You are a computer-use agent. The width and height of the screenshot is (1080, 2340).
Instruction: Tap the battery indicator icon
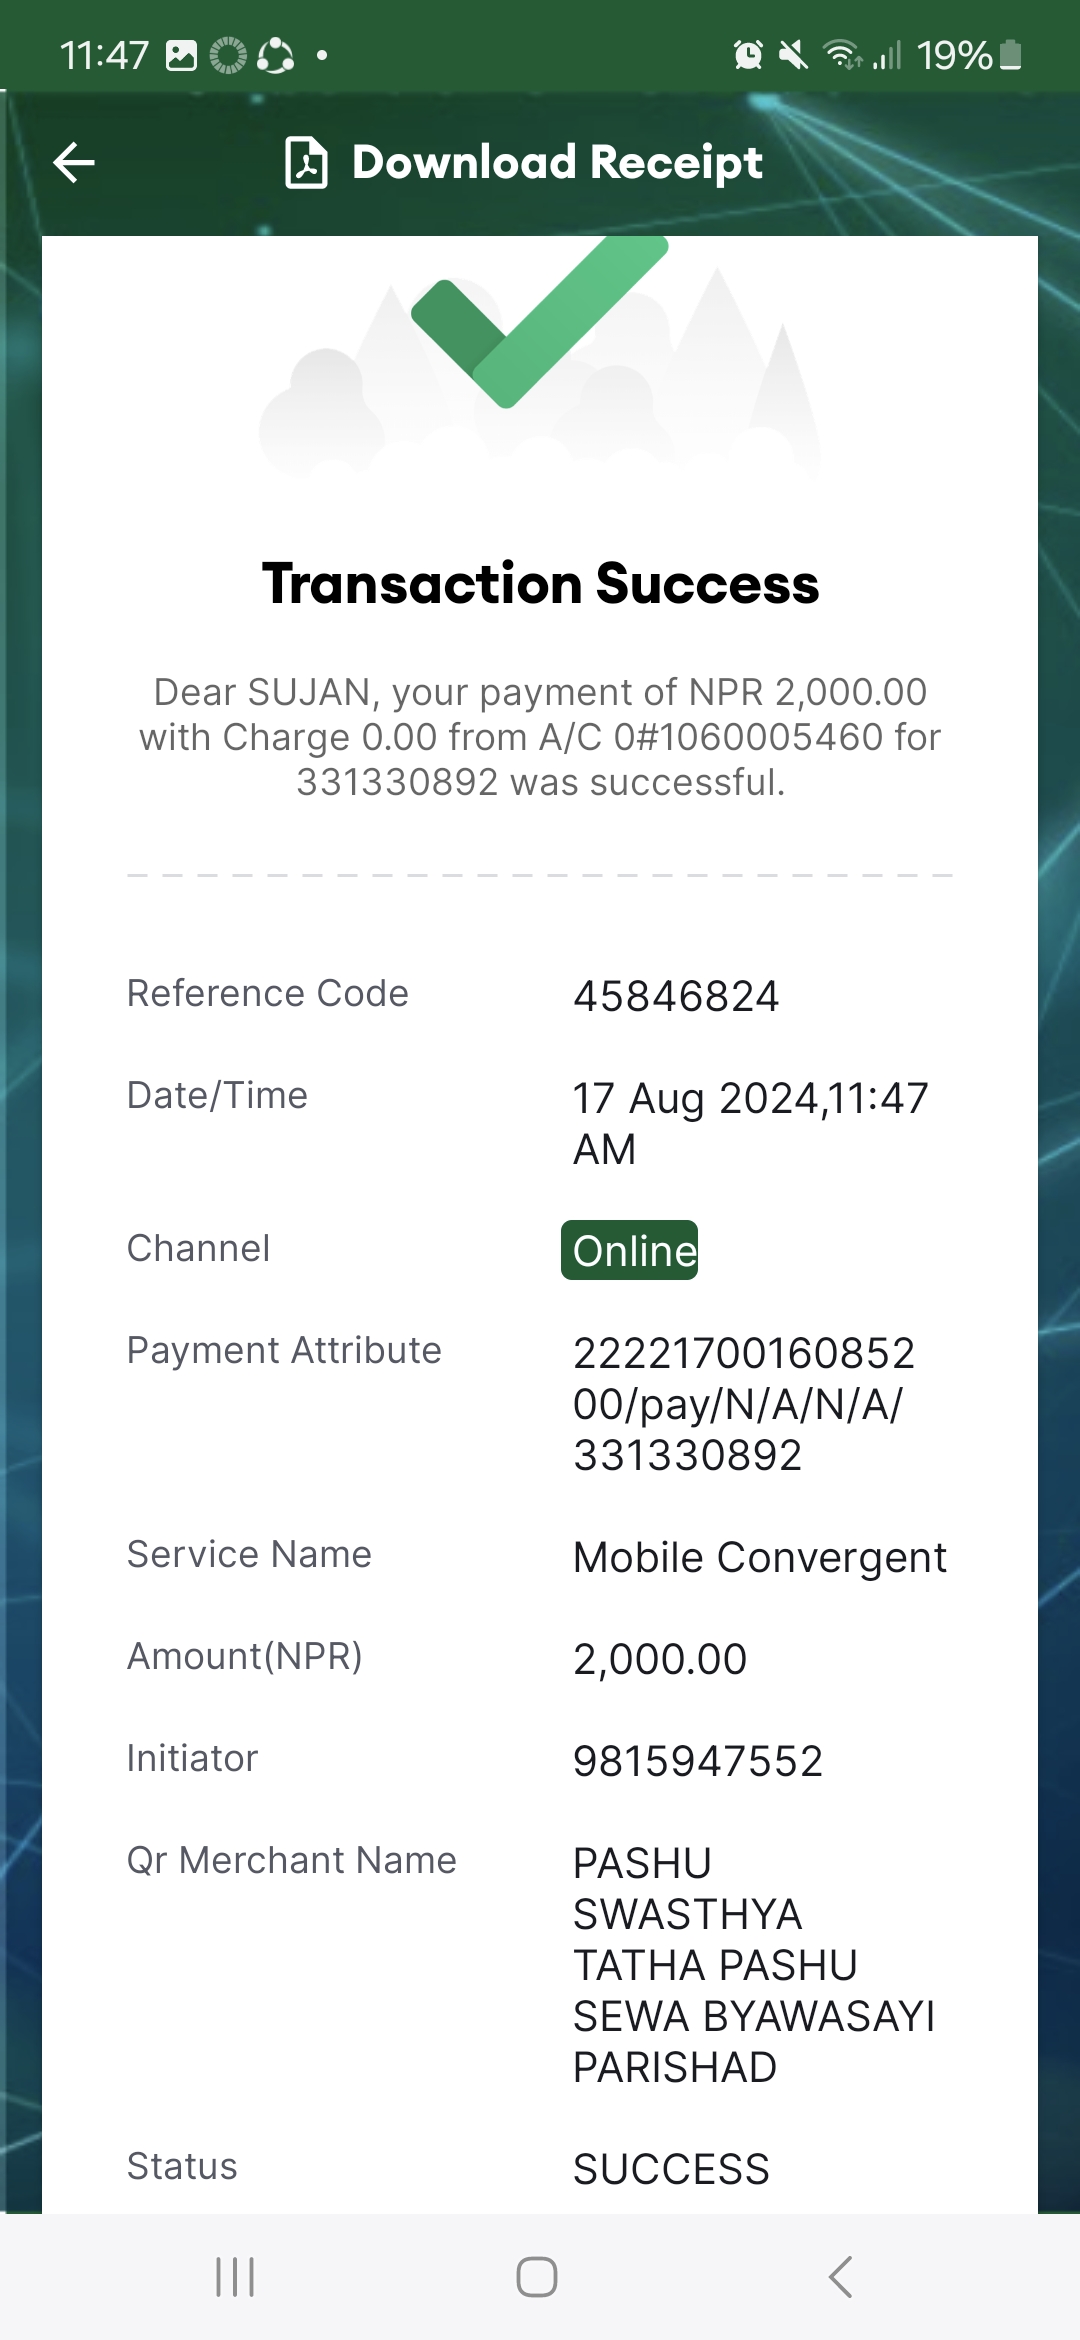click(1011, 55)
